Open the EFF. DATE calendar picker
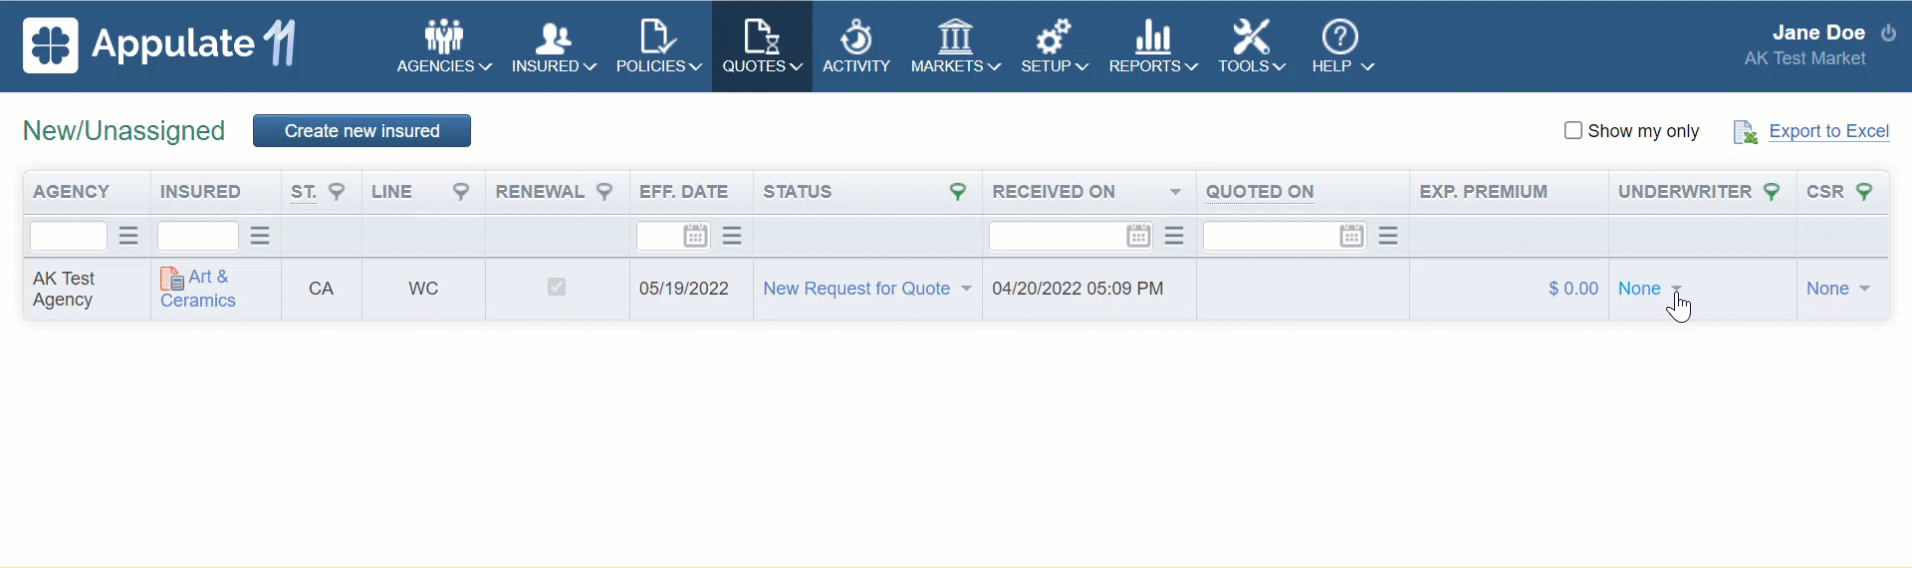This screenshot has height=568, width=1912. (696, 236)
